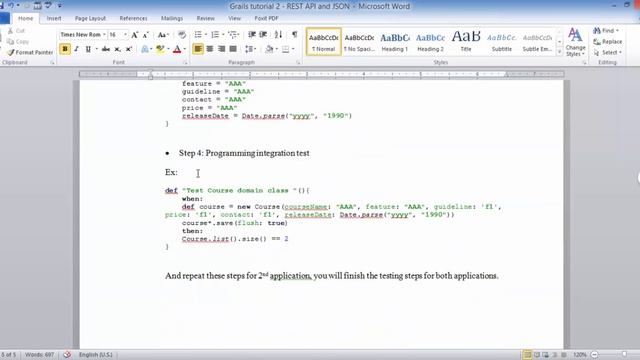Click the English (U.S.) language indicator
Viewport: 640px width, 360px height.
(x=96, y=355)
